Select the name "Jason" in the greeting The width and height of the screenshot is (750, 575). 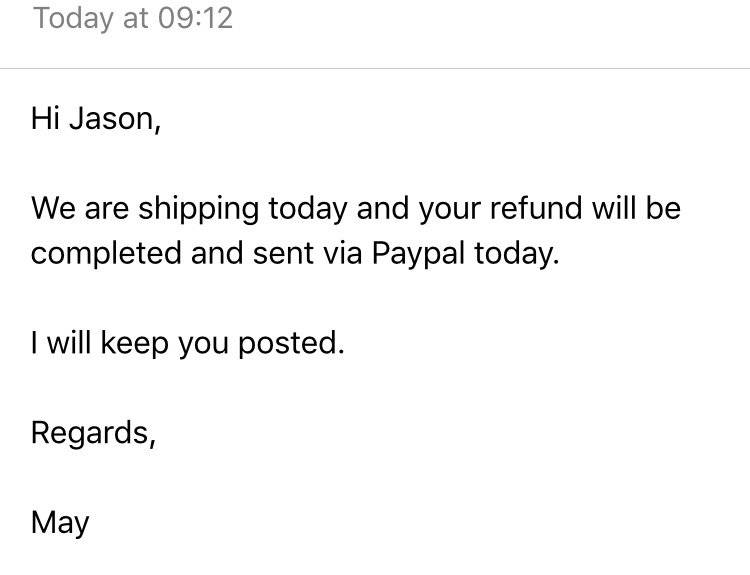point(111,118)
